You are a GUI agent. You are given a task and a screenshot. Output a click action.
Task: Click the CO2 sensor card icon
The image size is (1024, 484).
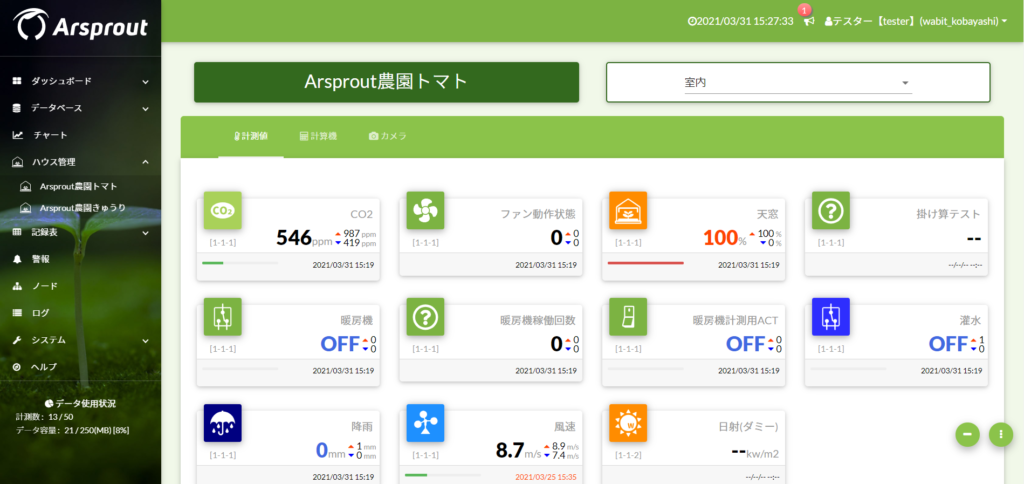pyautogui.click(x=223, y=210)
